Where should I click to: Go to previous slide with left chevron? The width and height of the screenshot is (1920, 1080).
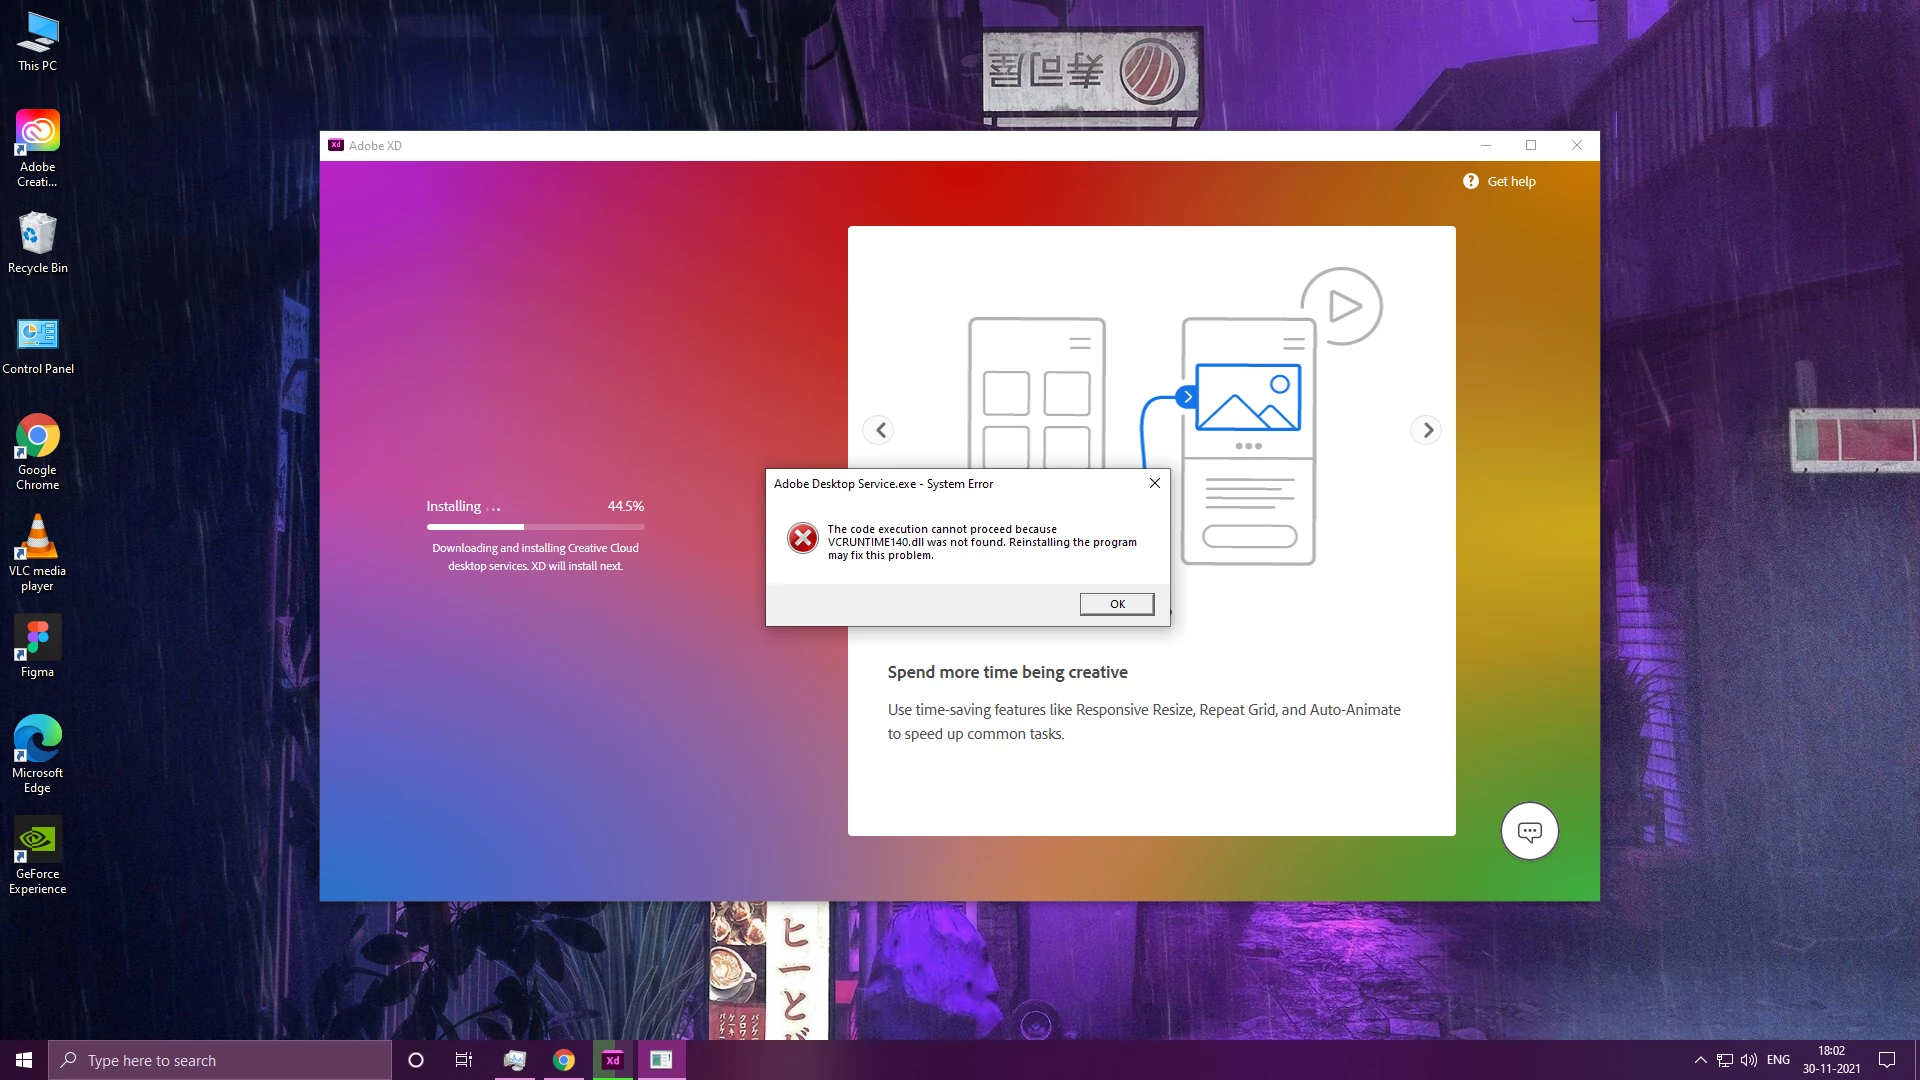(879, 430)
